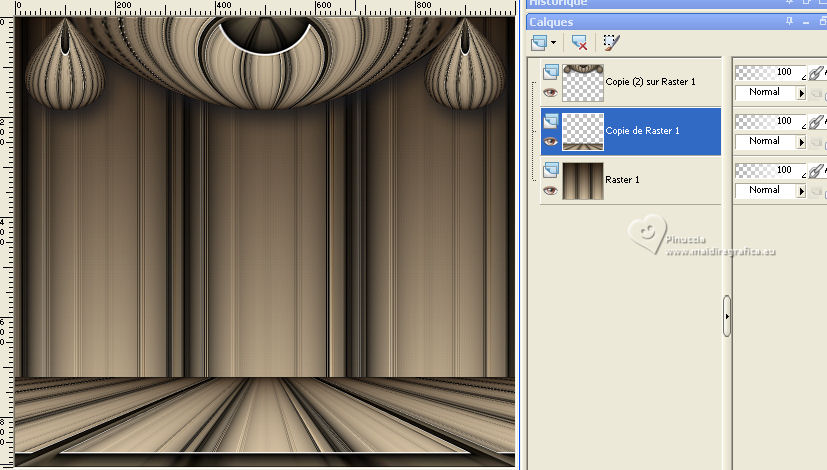Screen dimensions: 827x470
Task: Open blend mode dropdown for Raster 1
Action: point(801,190)
